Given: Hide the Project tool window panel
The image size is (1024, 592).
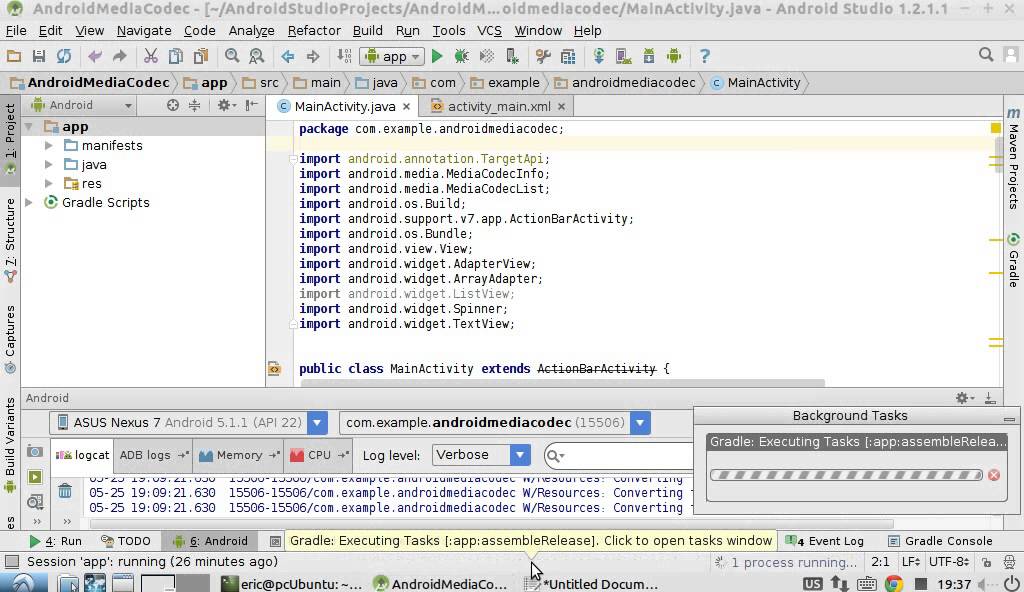Looking at the screenshot, I should tap(251, 105).
